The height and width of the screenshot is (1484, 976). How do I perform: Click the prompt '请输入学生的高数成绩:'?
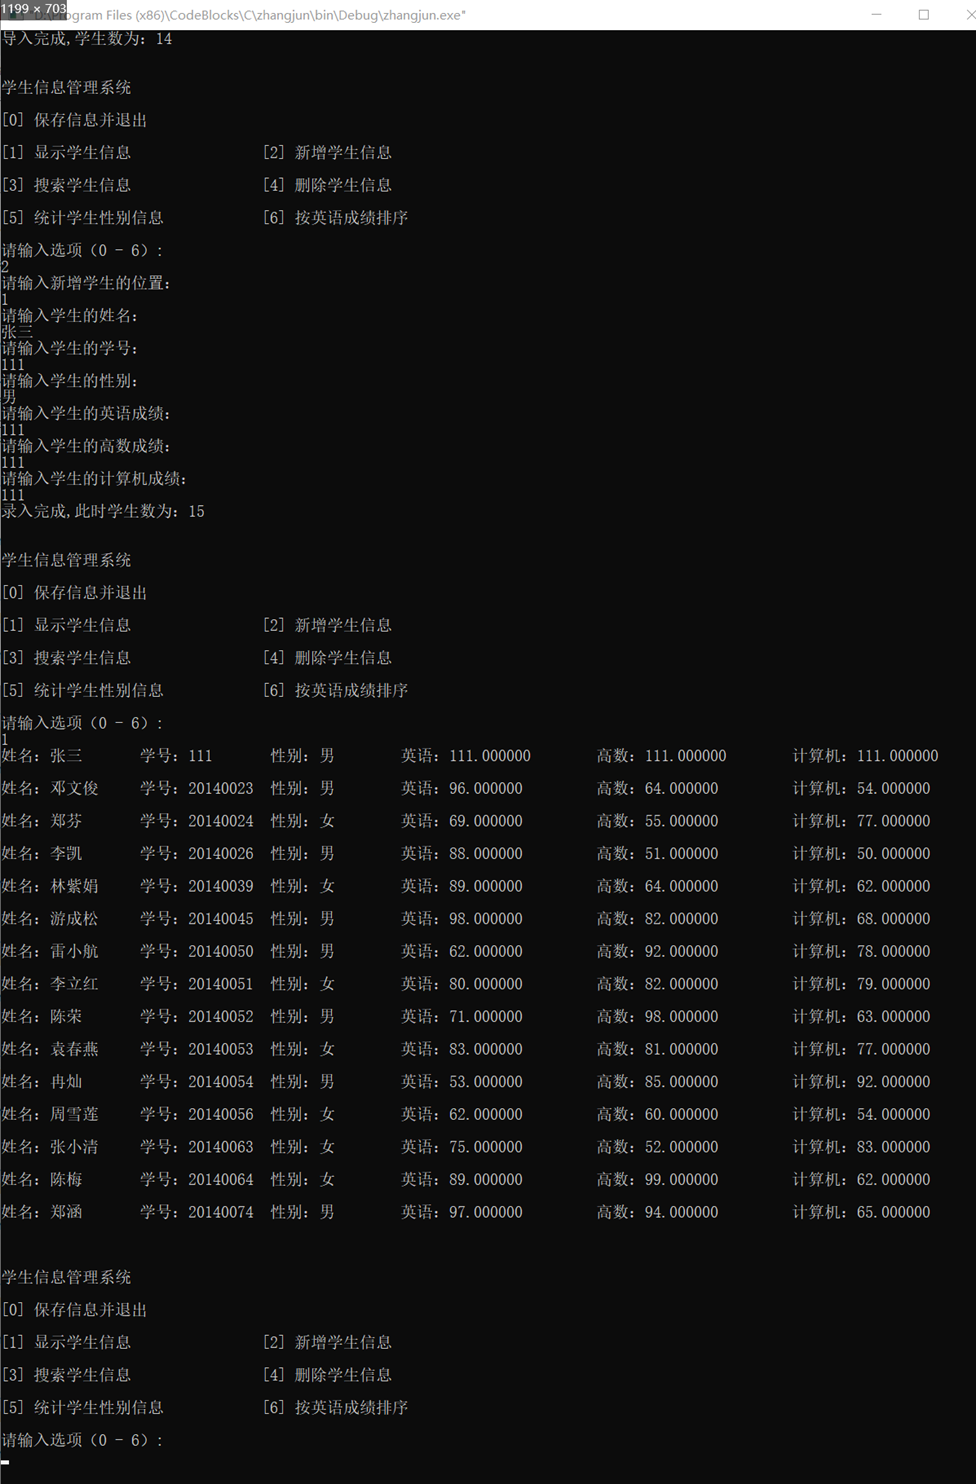[x=87, y=446]
